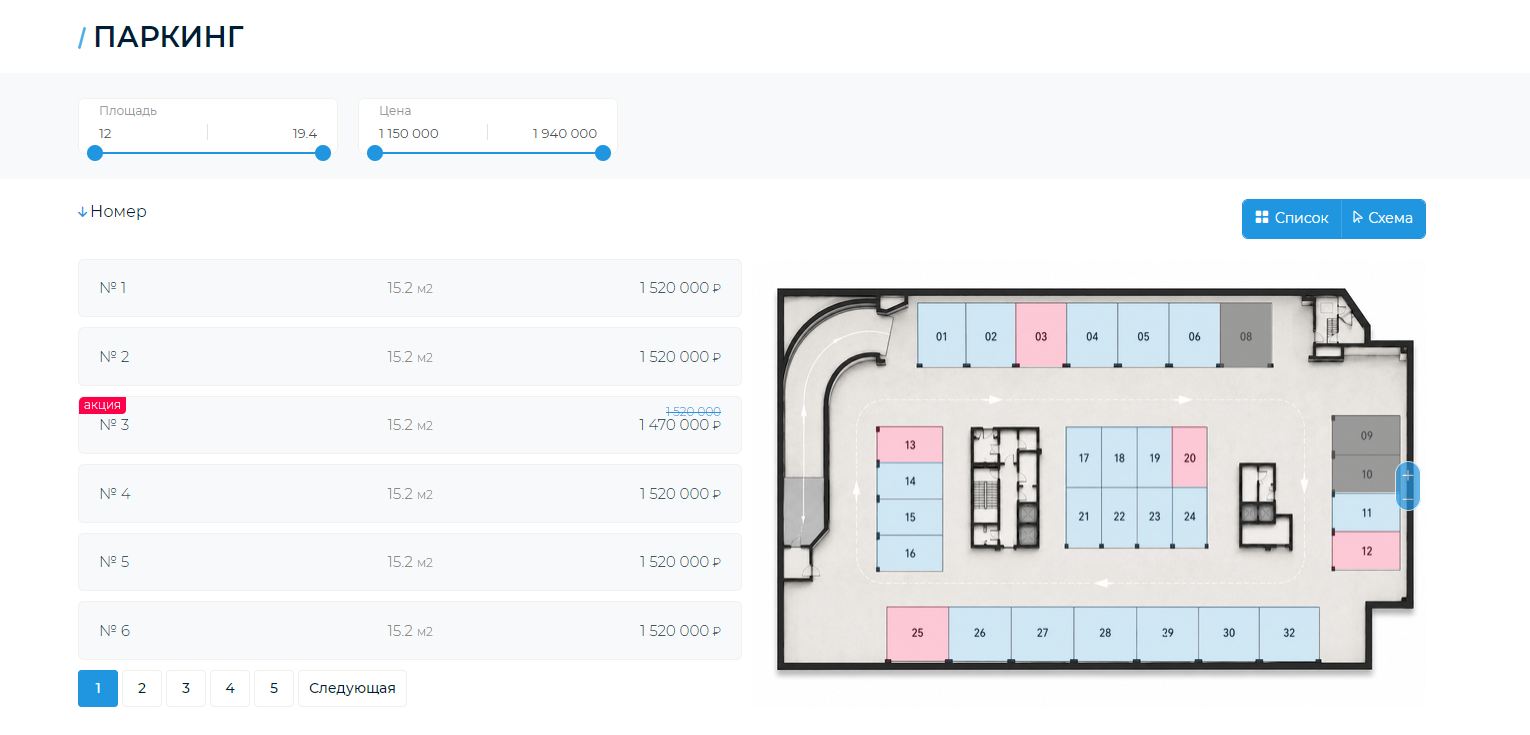The image size is (1530, 735).
Task: Grab the left Площадь slider handle
Action: pos(95,153)
